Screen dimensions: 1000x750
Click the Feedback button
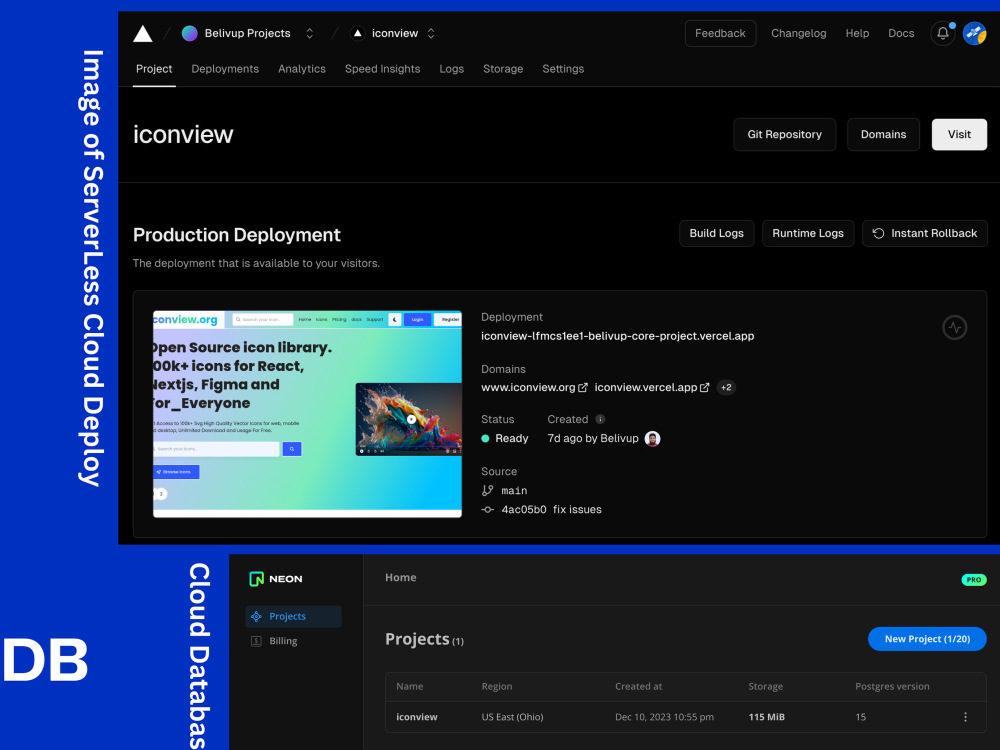pos(720,33)
